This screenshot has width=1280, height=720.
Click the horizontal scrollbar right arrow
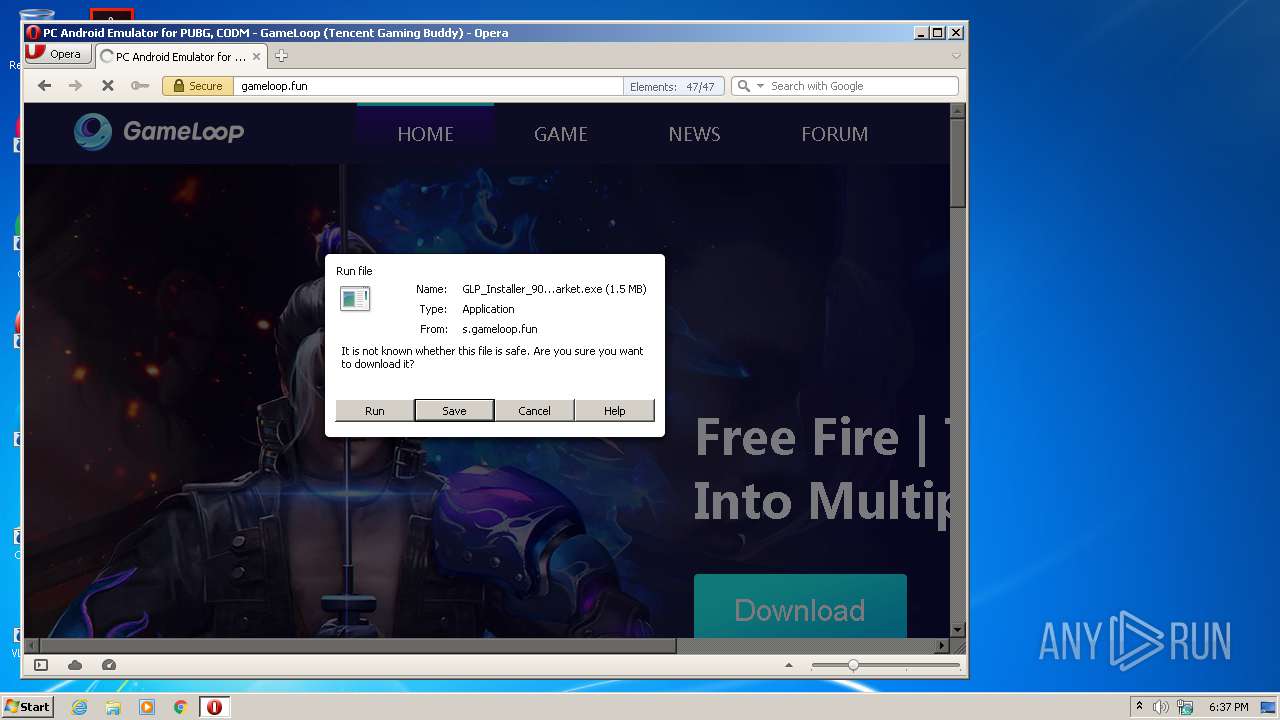point(941,646)
